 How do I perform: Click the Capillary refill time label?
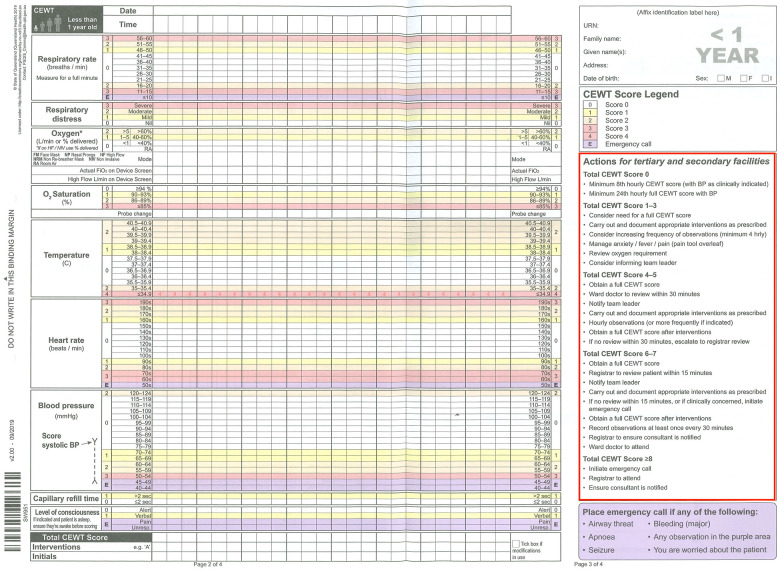[66, 498]
